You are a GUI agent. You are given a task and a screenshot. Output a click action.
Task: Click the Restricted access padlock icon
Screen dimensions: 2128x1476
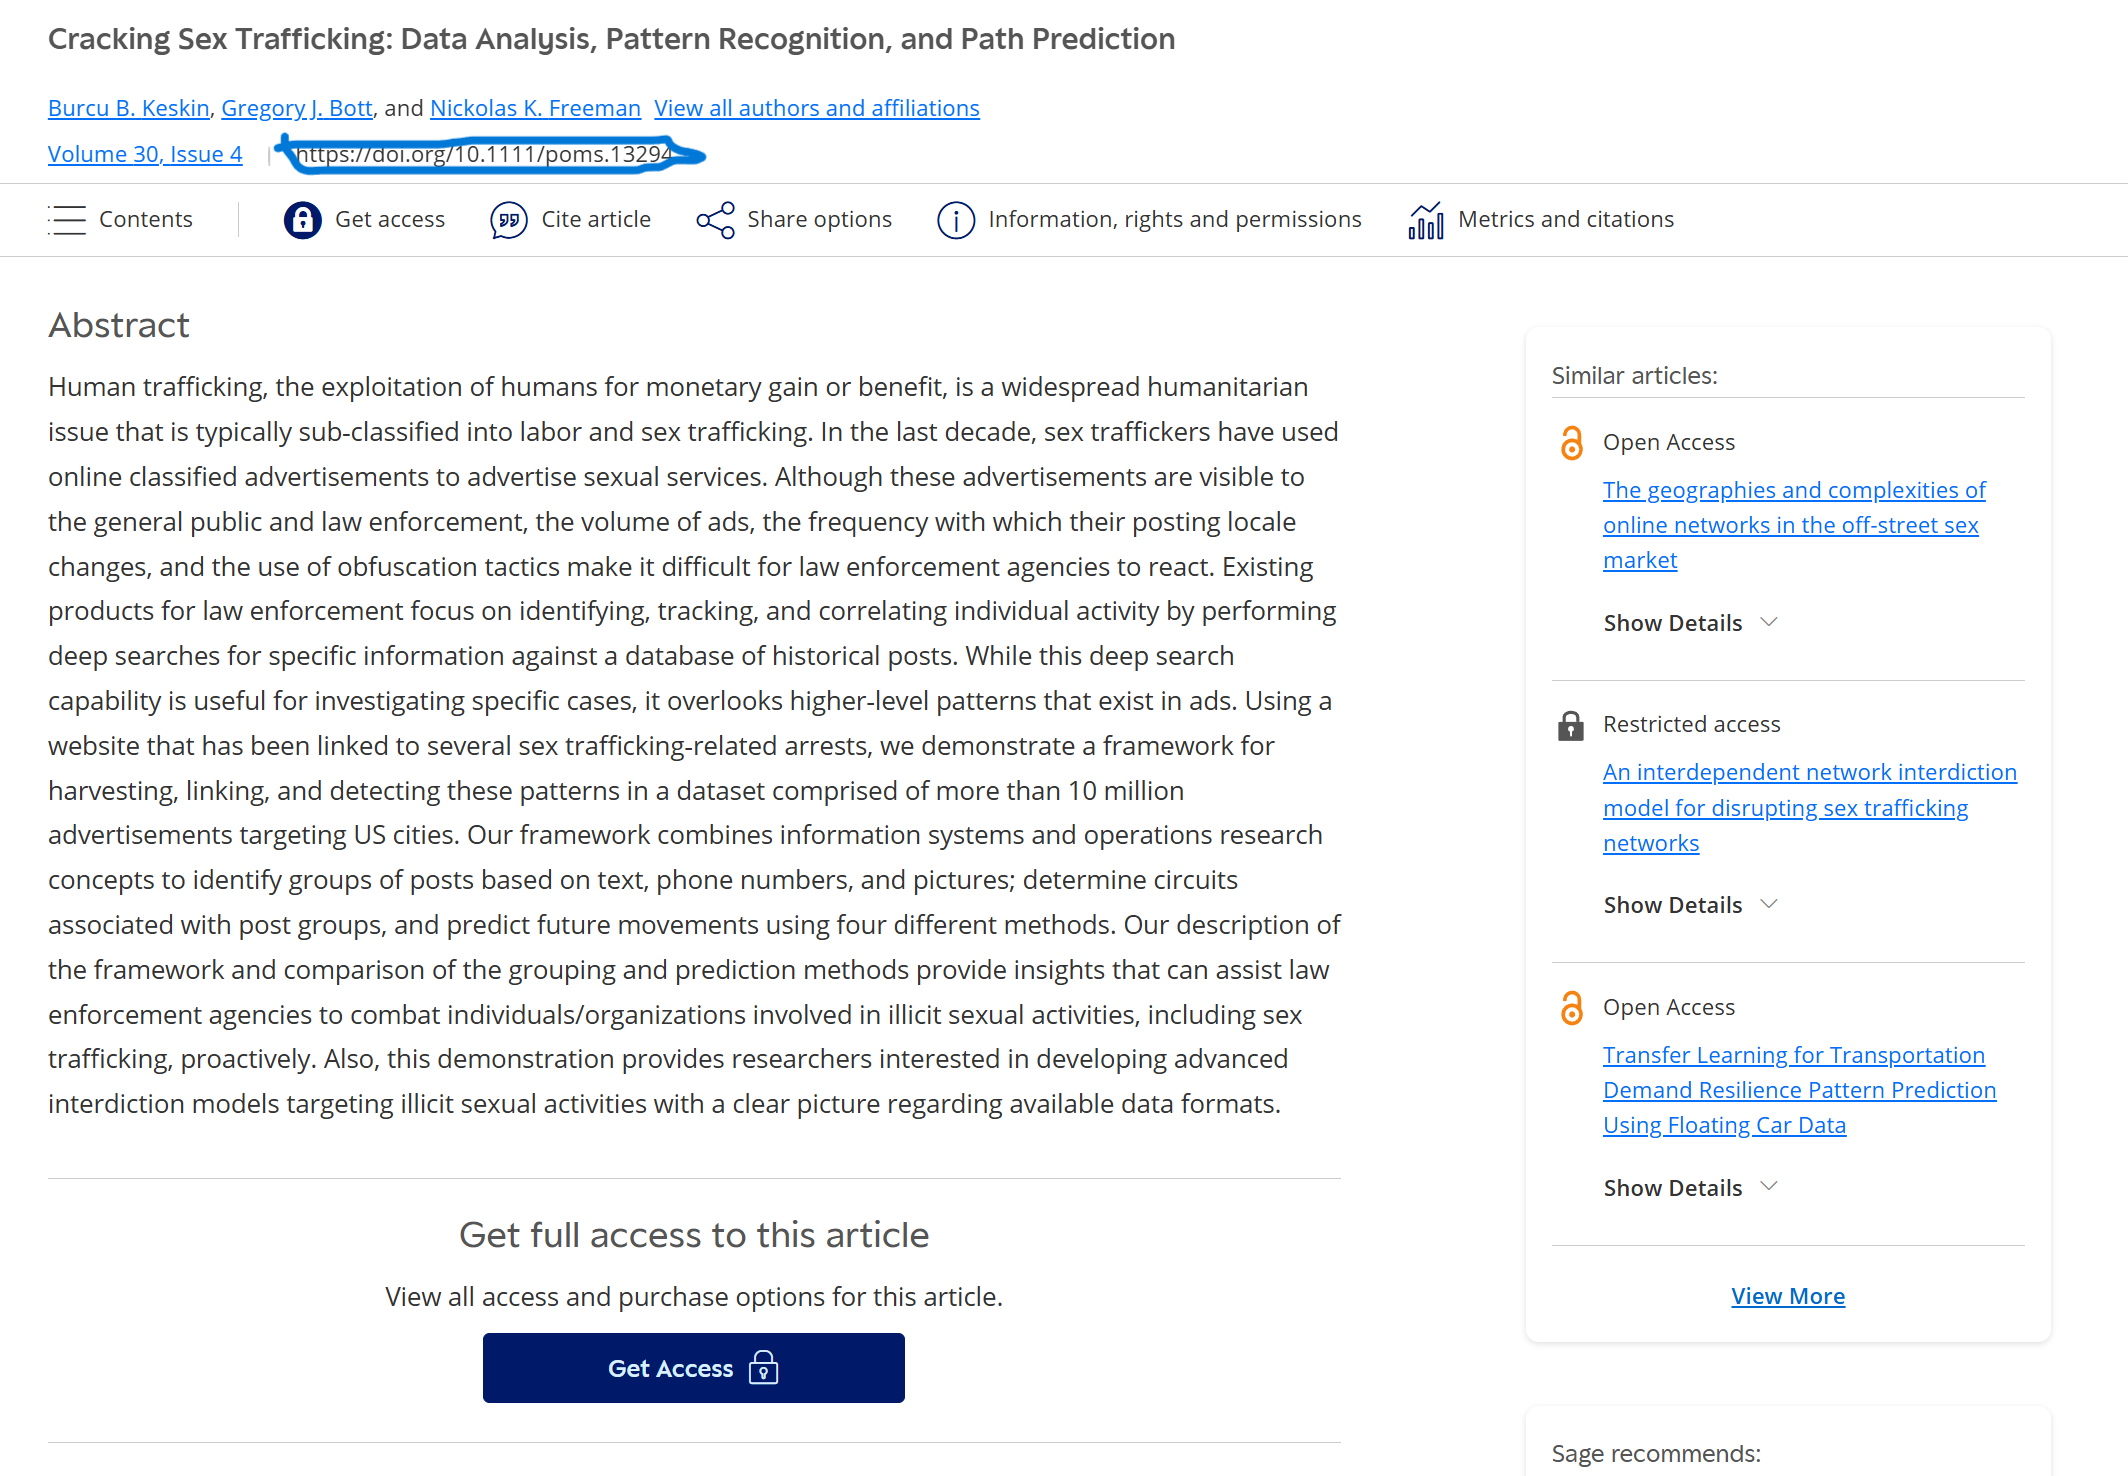[x=1570, y=725]
